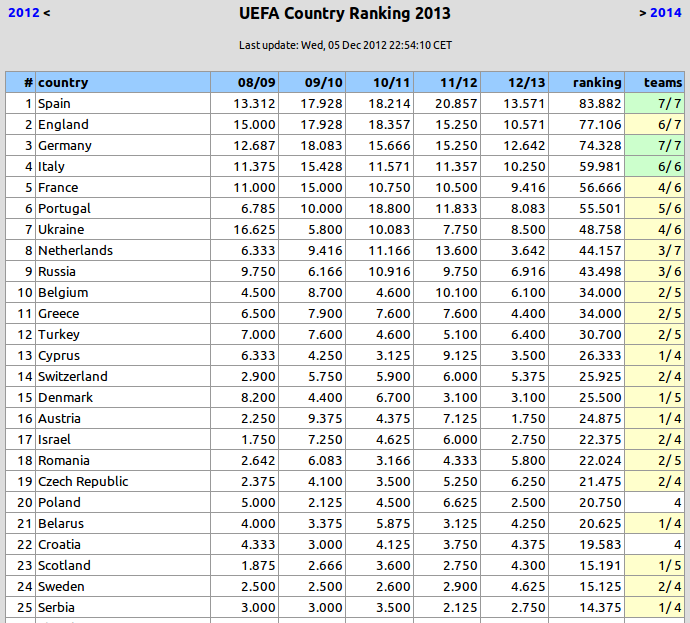Select the Portugal country cell
The width and height of the screenshot is (690, 623).
123,209
